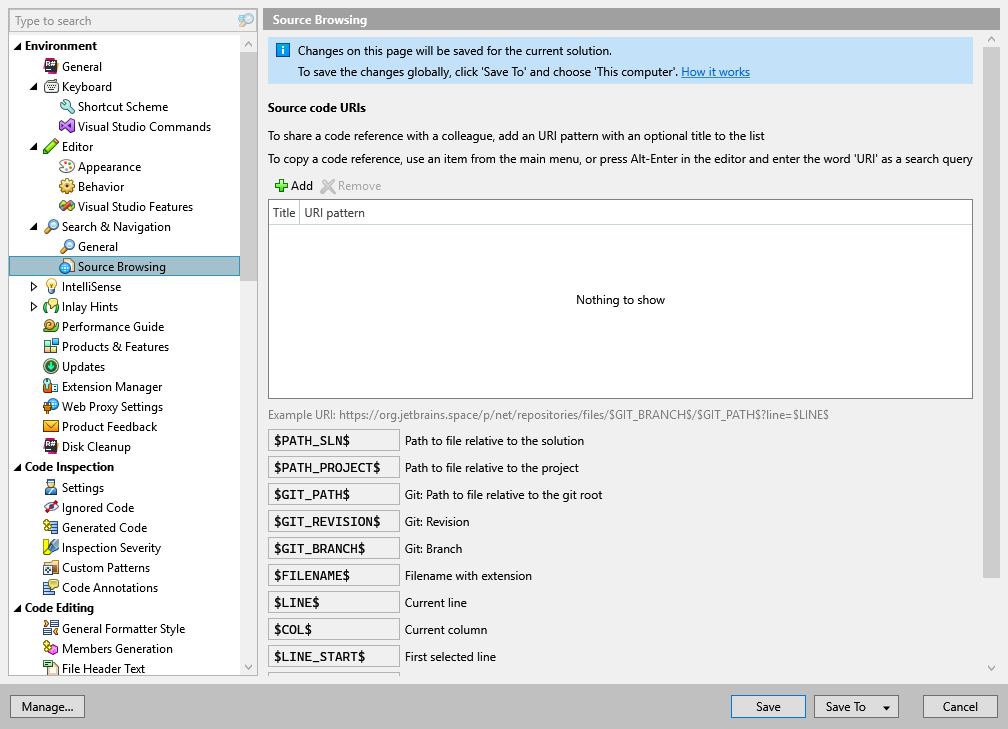
Task: Click the $GIT_REVISION$ macro box
Action: pyautogui.click(x=334, y=521)
